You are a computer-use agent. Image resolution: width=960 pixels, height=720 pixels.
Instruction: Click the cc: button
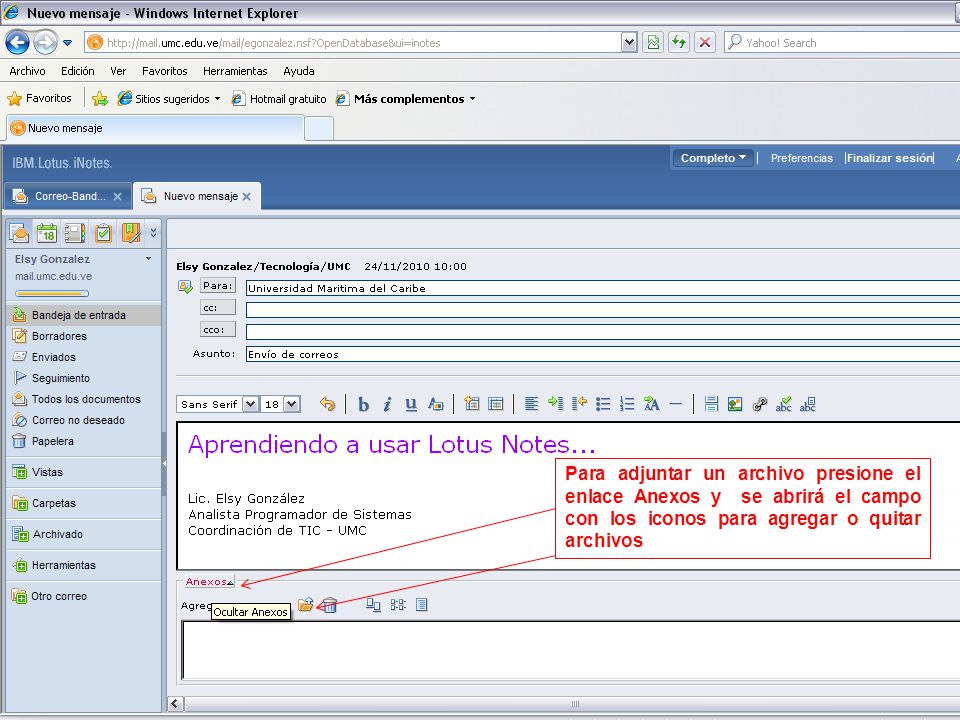(218, 307)
